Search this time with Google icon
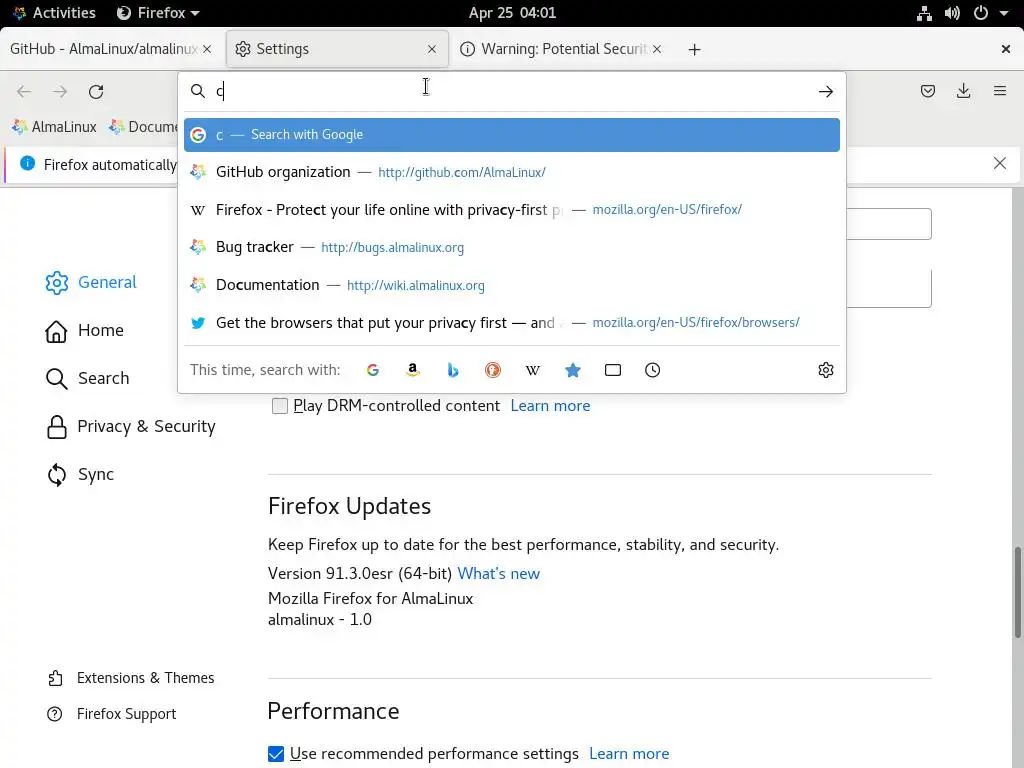The height and width of the screenshot is (768, 1024). pos(373,370)
